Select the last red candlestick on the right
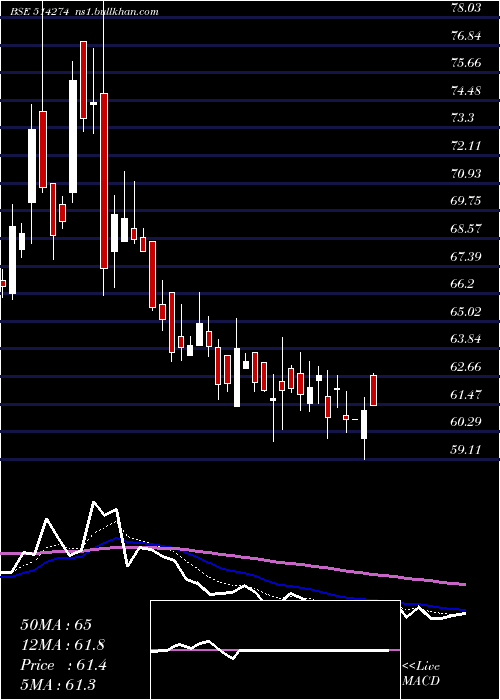 point(373,390)
